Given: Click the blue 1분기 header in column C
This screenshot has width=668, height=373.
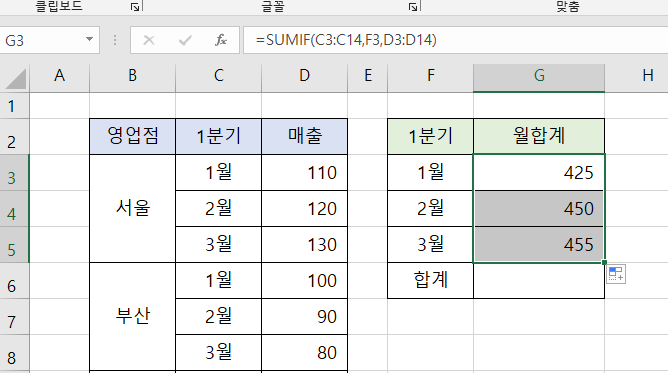Looking at the screenshot, I should click(x=219, y=137).
